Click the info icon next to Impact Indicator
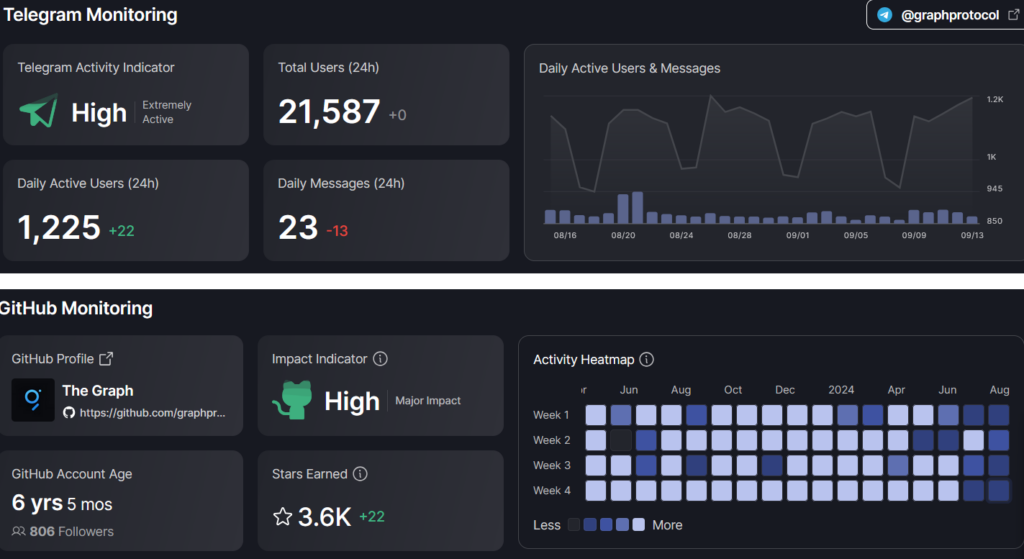 pyautogui.click(x=380, y=359)
